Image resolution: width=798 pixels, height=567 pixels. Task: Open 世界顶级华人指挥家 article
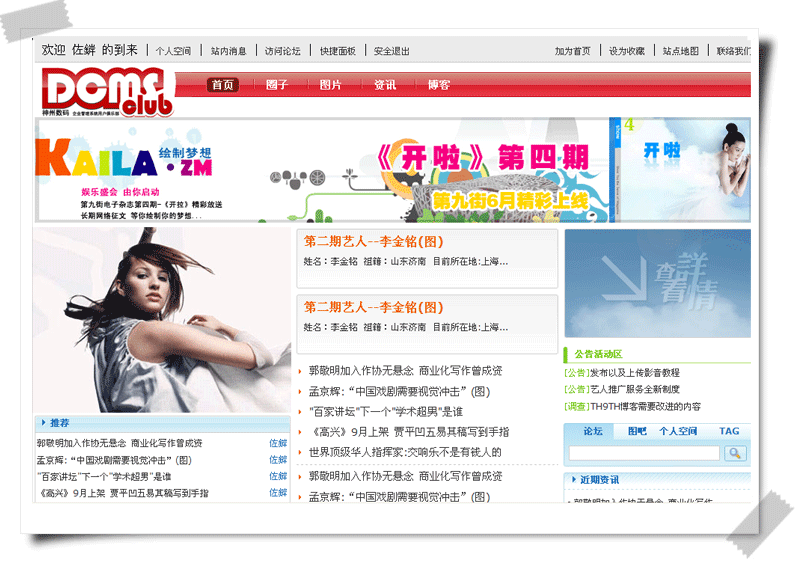(x=405, y=452)
